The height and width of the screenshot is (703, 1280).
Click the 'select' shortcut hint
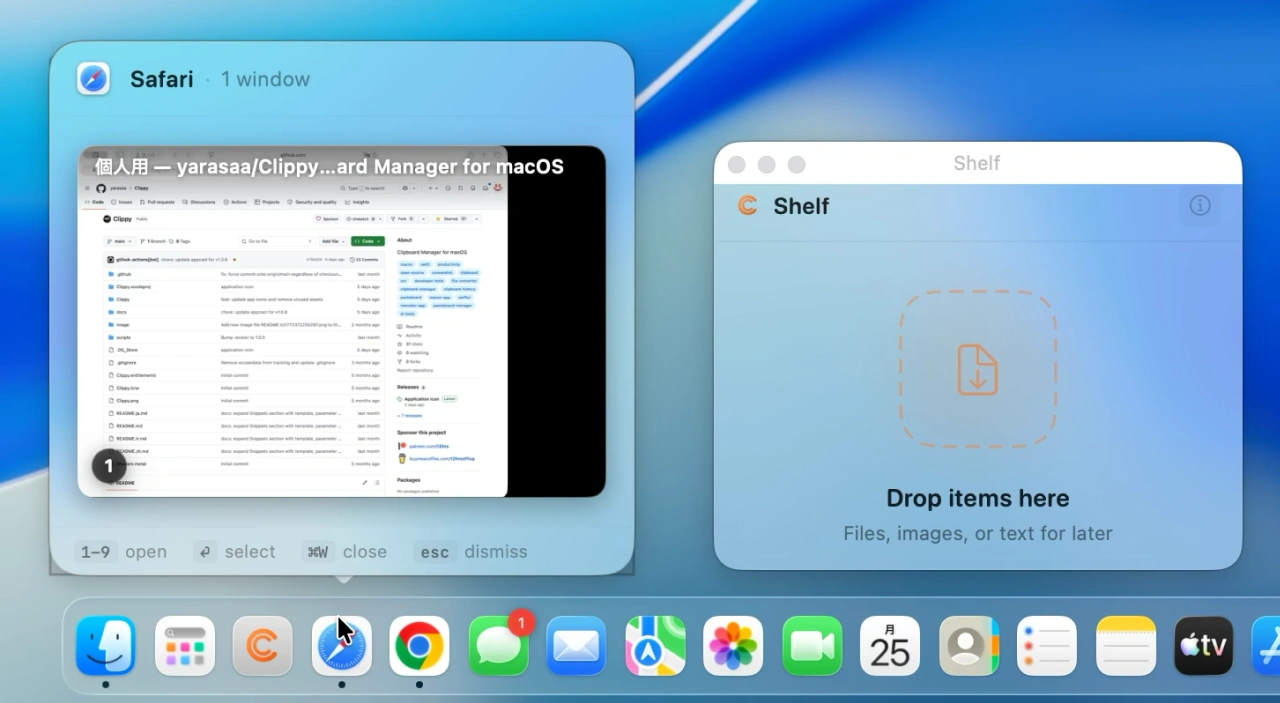[235, 551]
